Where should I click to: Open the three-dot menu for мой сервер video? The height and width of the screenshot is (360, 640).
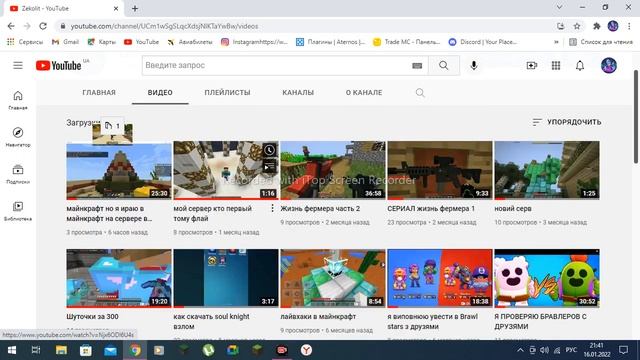tap(272, 209)
